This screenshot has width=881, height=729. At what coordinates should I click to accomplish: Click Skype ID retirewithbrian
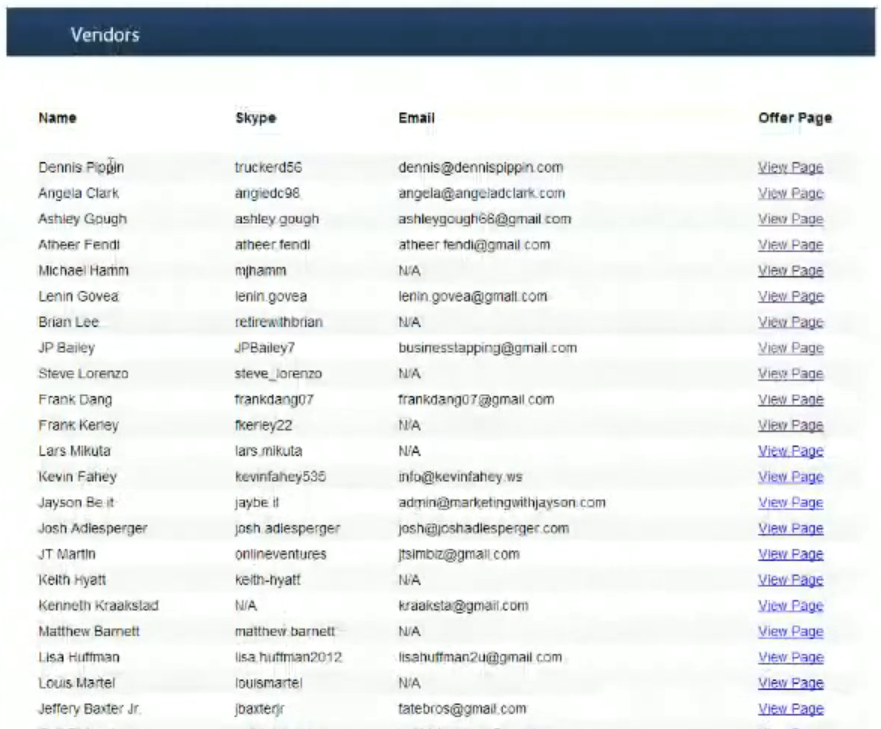pyautogui.click(x=279, y=322)
